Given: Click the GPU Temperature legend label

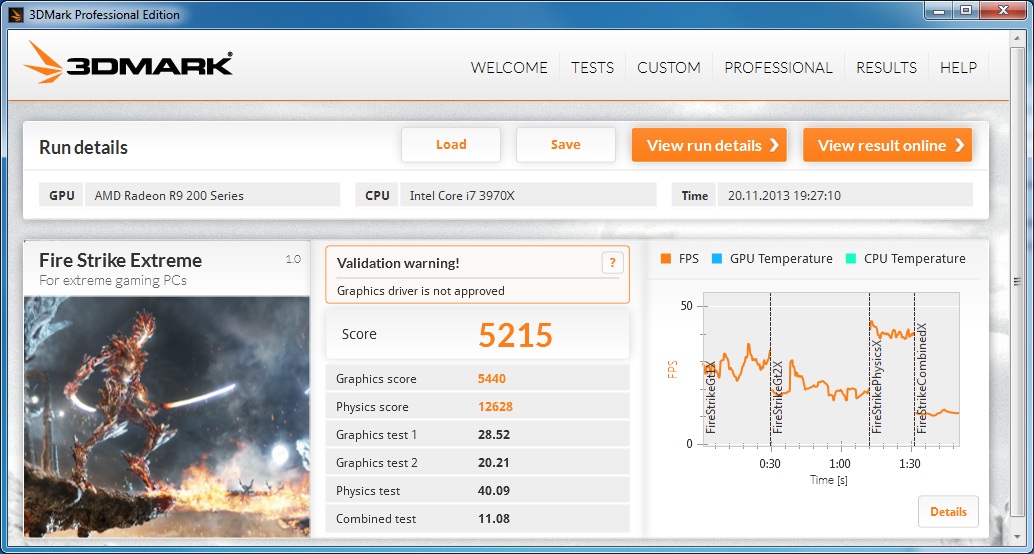Looking at the screenshot, I should click(781, 259).
